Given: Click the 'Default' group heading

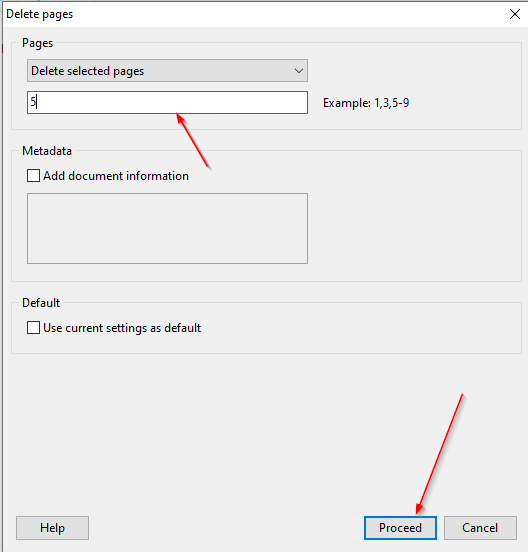Looking at the screenshot, I should point(41,303).
